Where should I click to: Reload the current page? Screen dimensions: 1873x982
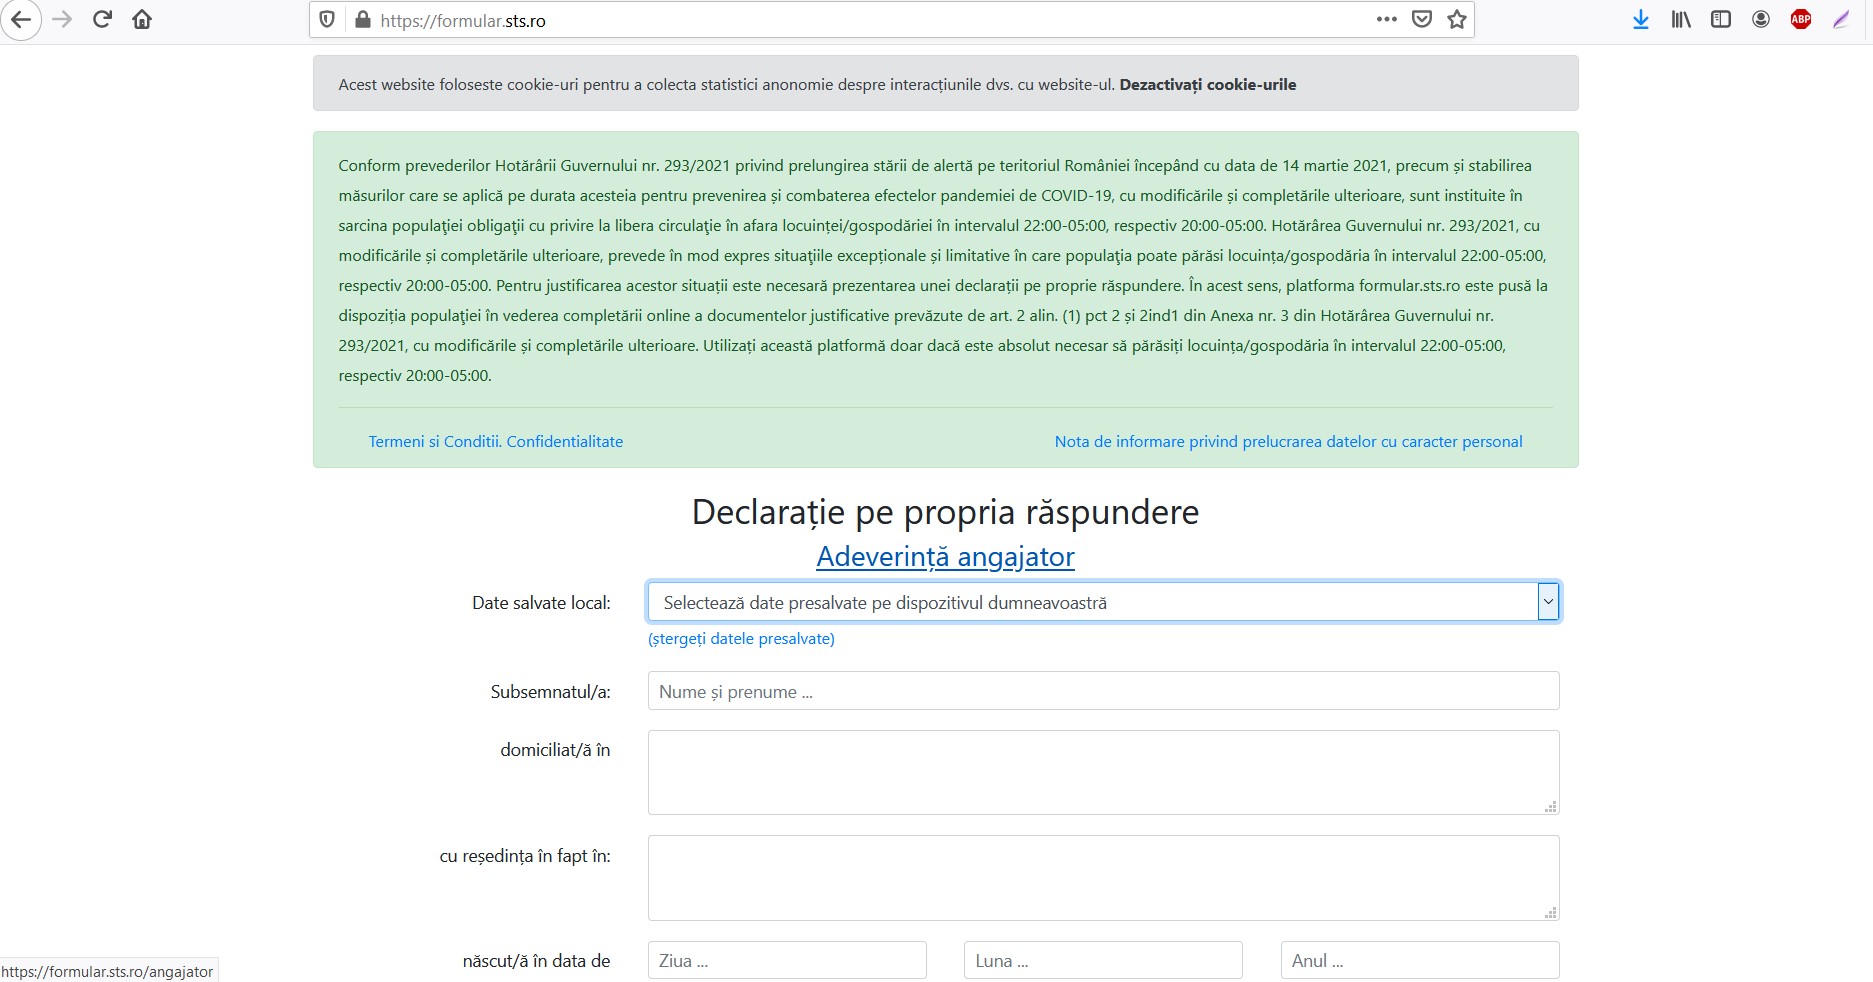[102, 20]
